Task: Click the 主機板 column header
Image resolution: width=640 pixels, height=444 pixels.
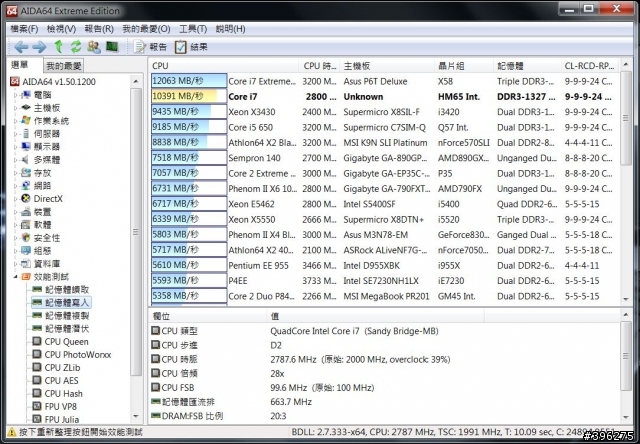Action: click(x=387, y=66)
